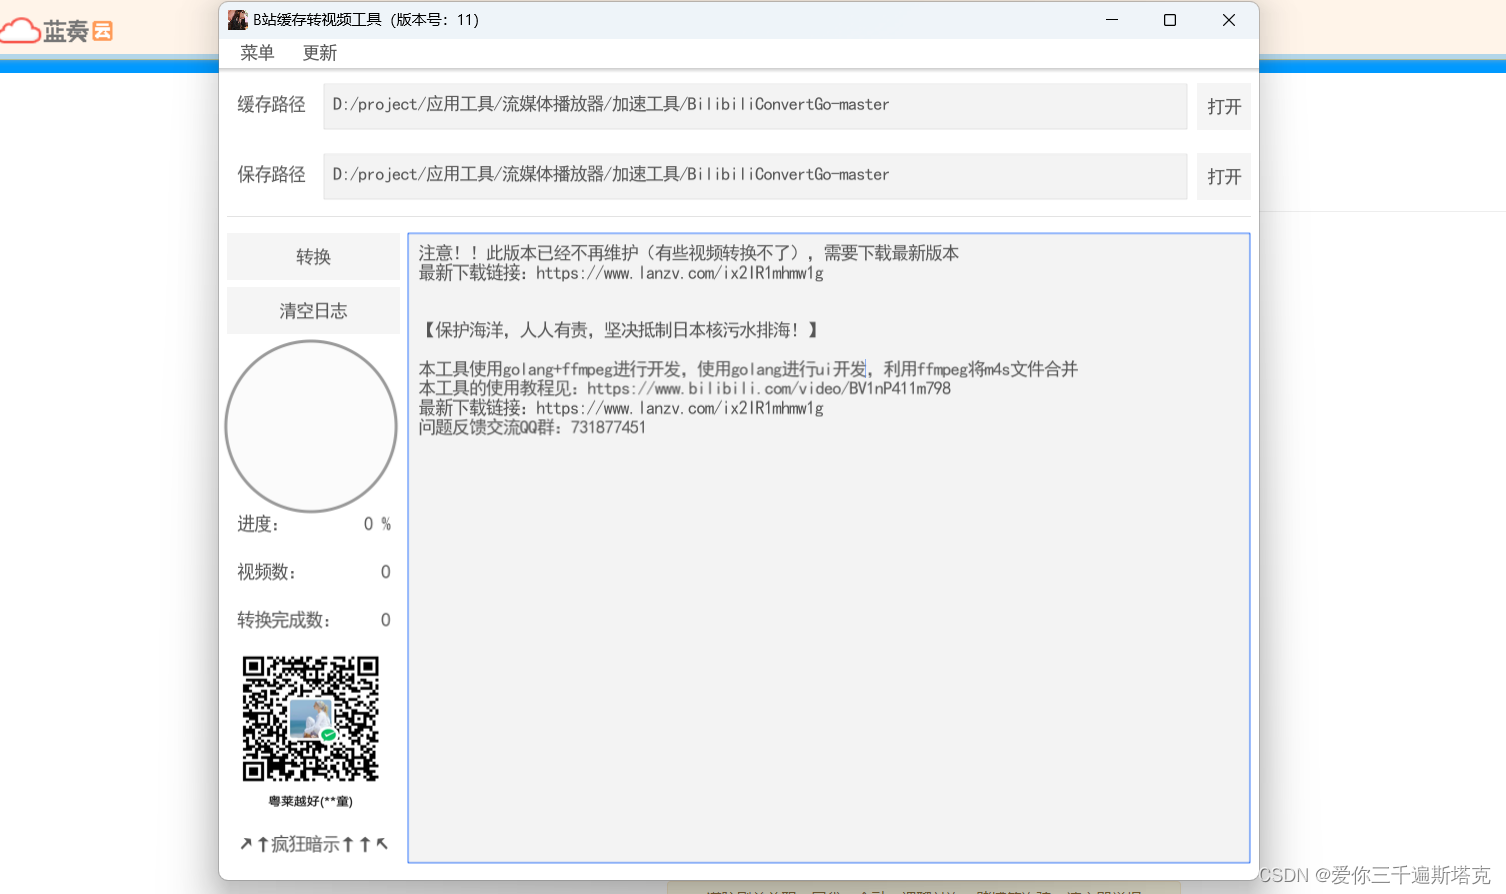This screenshot has height=894, width=1506.
Task: Click the app icon in title bar
Action: (237, 20)
